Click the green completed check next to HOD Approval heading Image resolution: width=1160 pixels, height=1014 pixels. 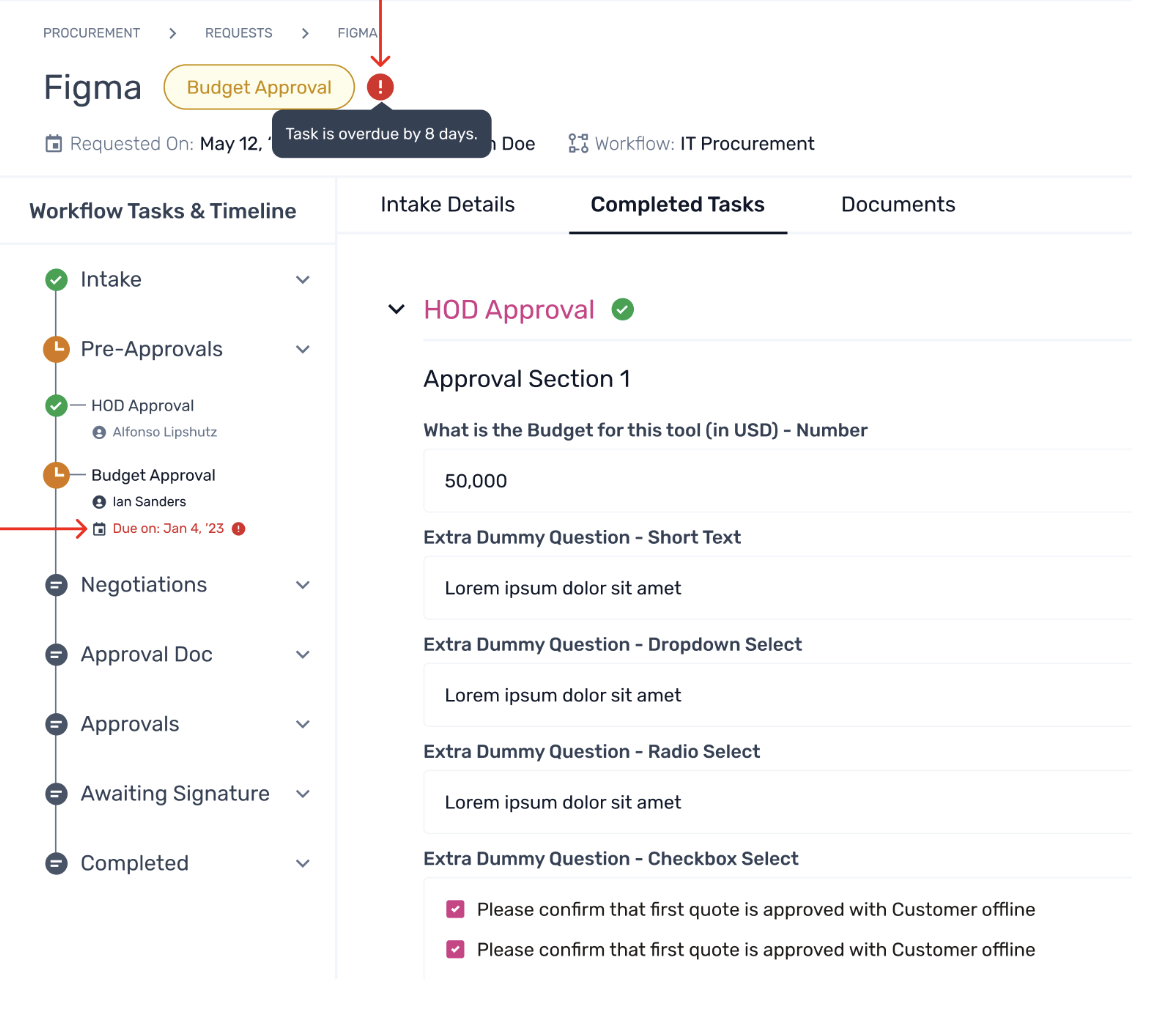pyautogui.click(x=623, y=309)
